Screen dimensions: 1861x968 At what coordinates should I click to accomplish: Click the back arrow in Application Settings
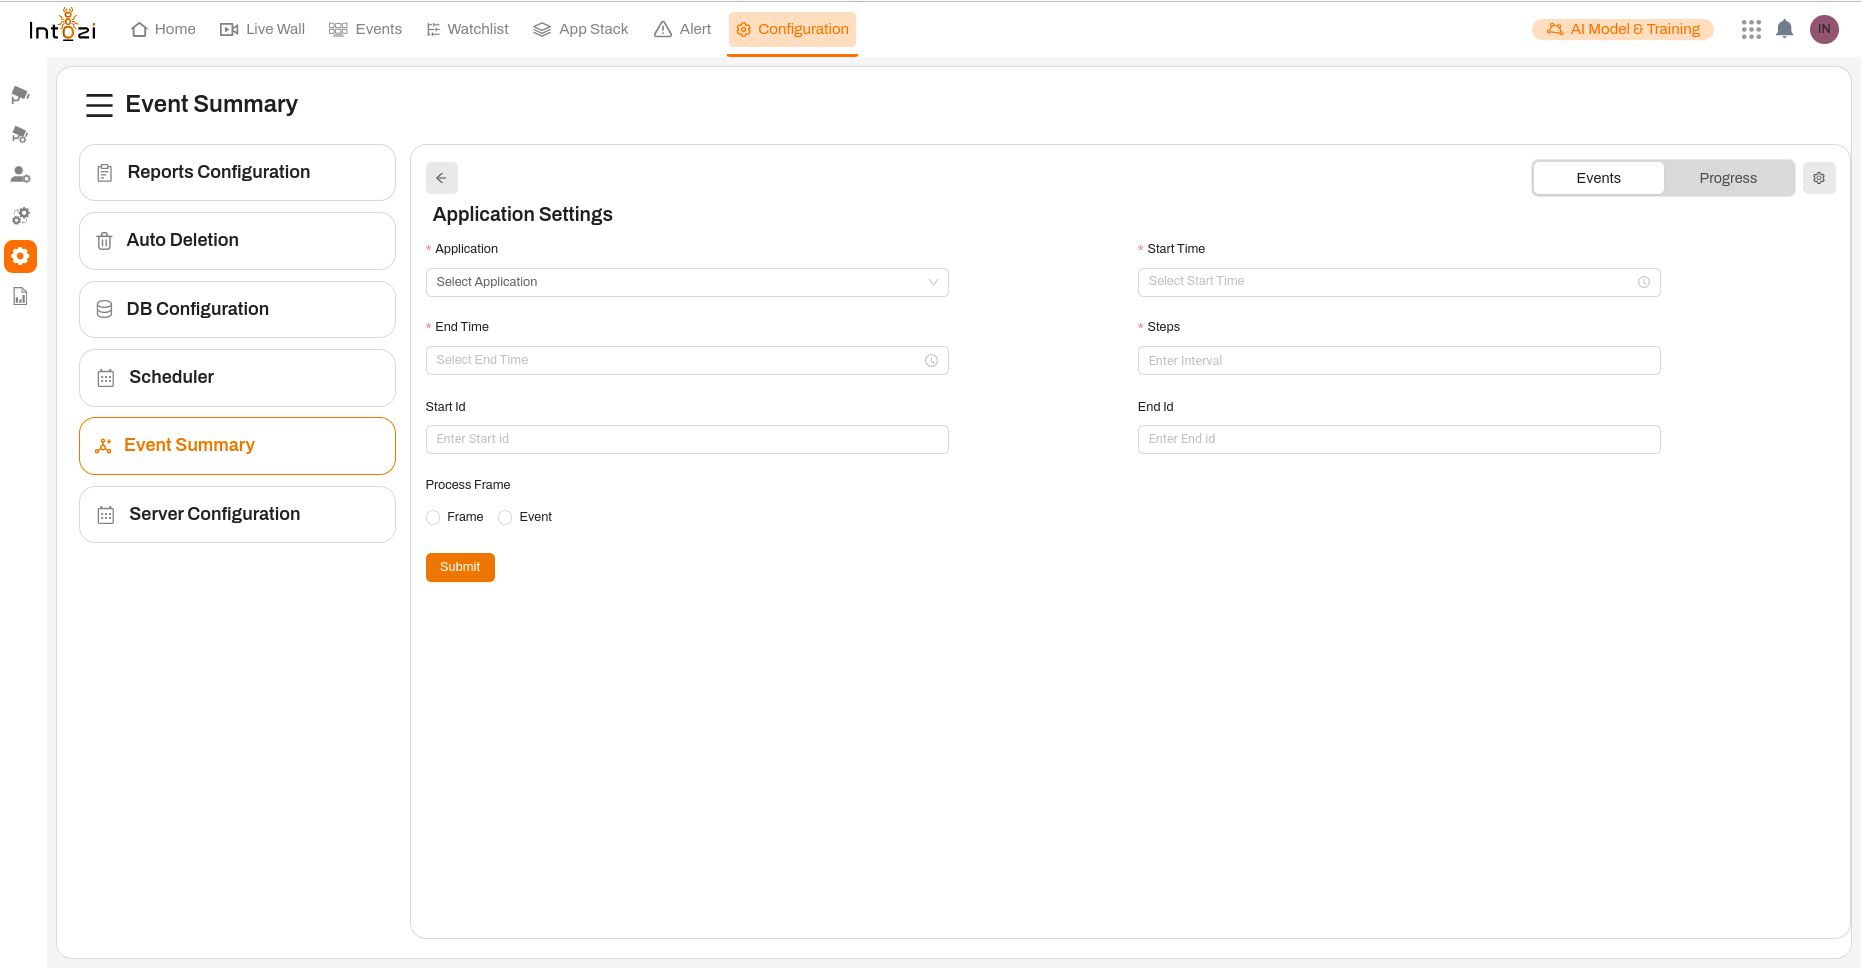click(441, 178)
